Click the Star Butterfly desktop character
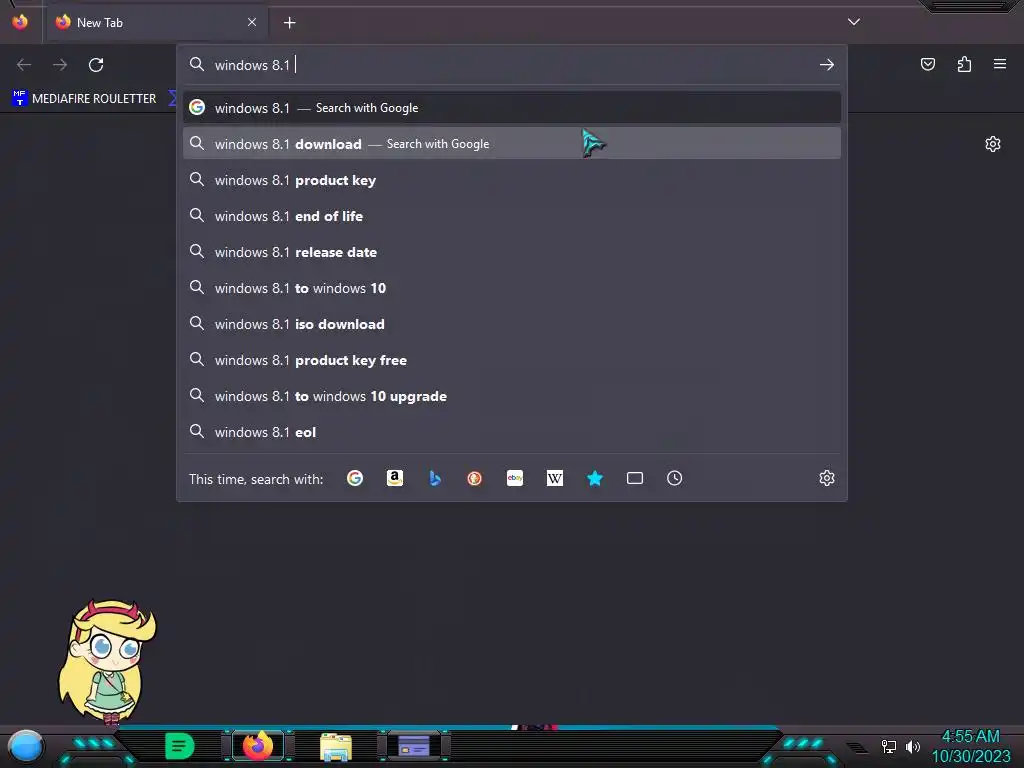 [x=108, y=661]
